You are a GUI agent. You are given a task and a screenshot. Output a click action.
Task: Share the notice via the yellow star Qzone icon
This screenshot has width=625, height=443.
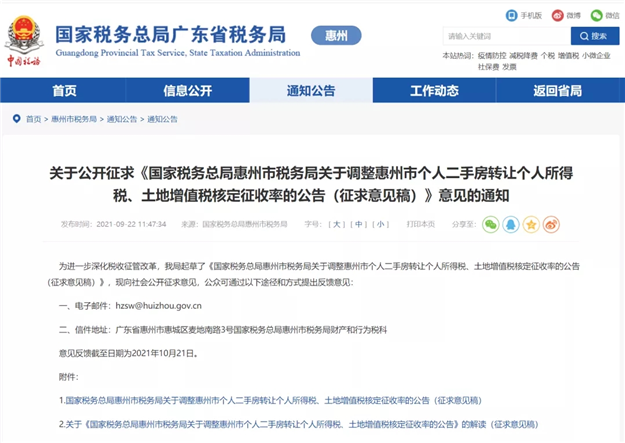(x=531, y=224)
